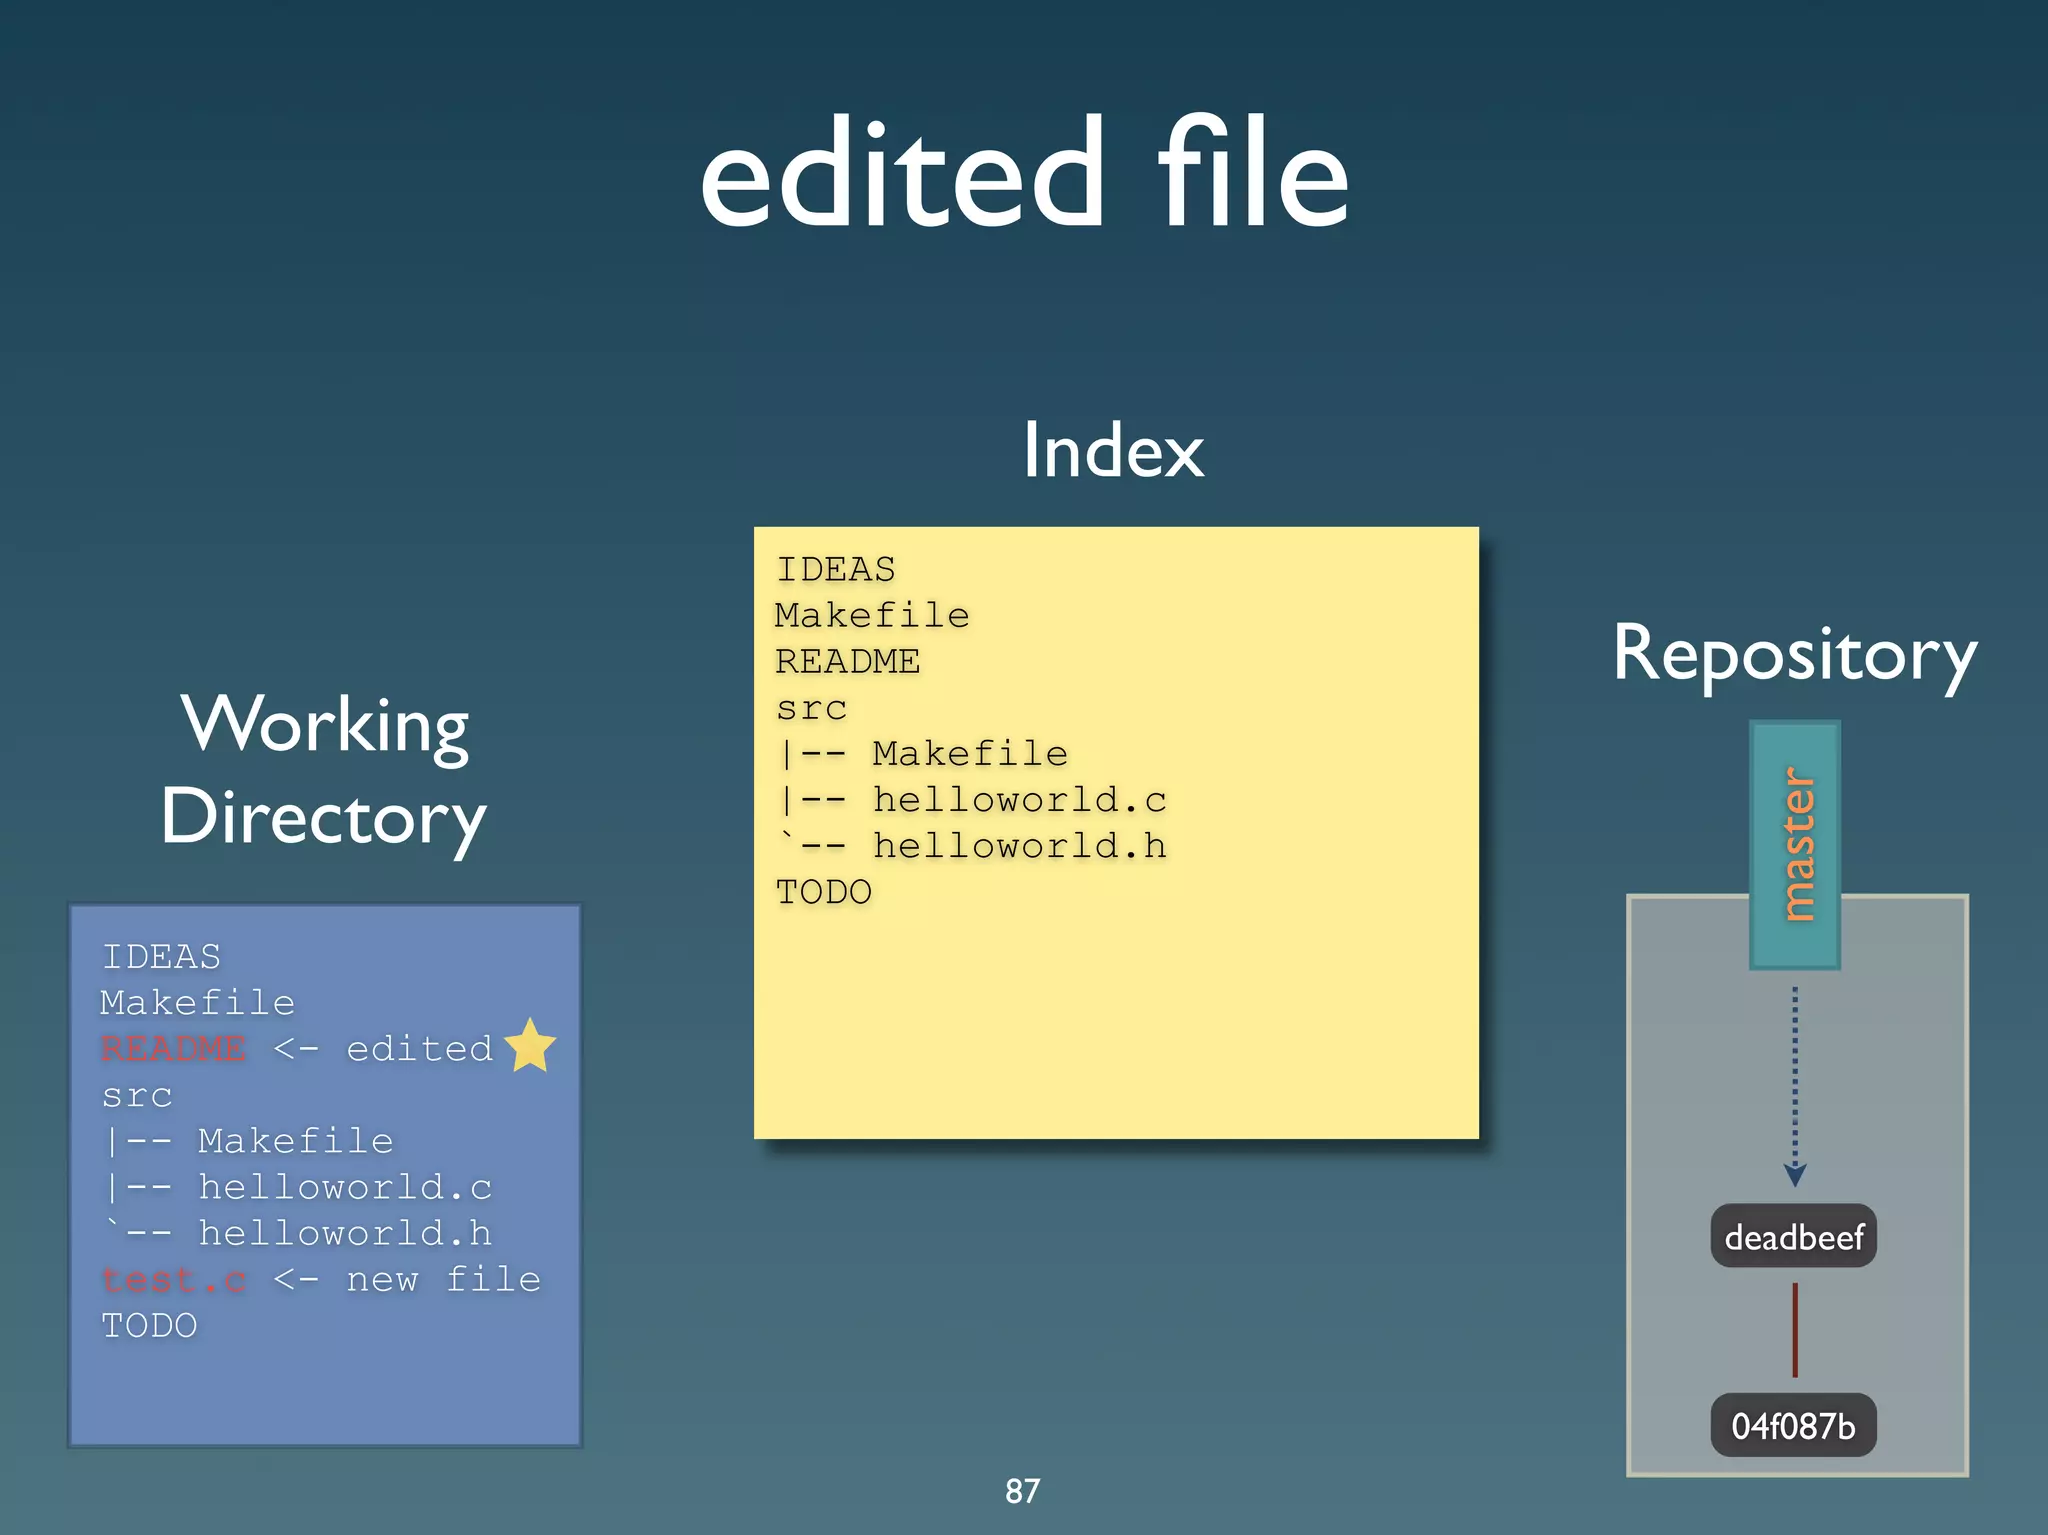Viewport: 2048px width, 1535px height.
Task: Click the 04f087b commit node
Action: click(x=1793, y=1425)
